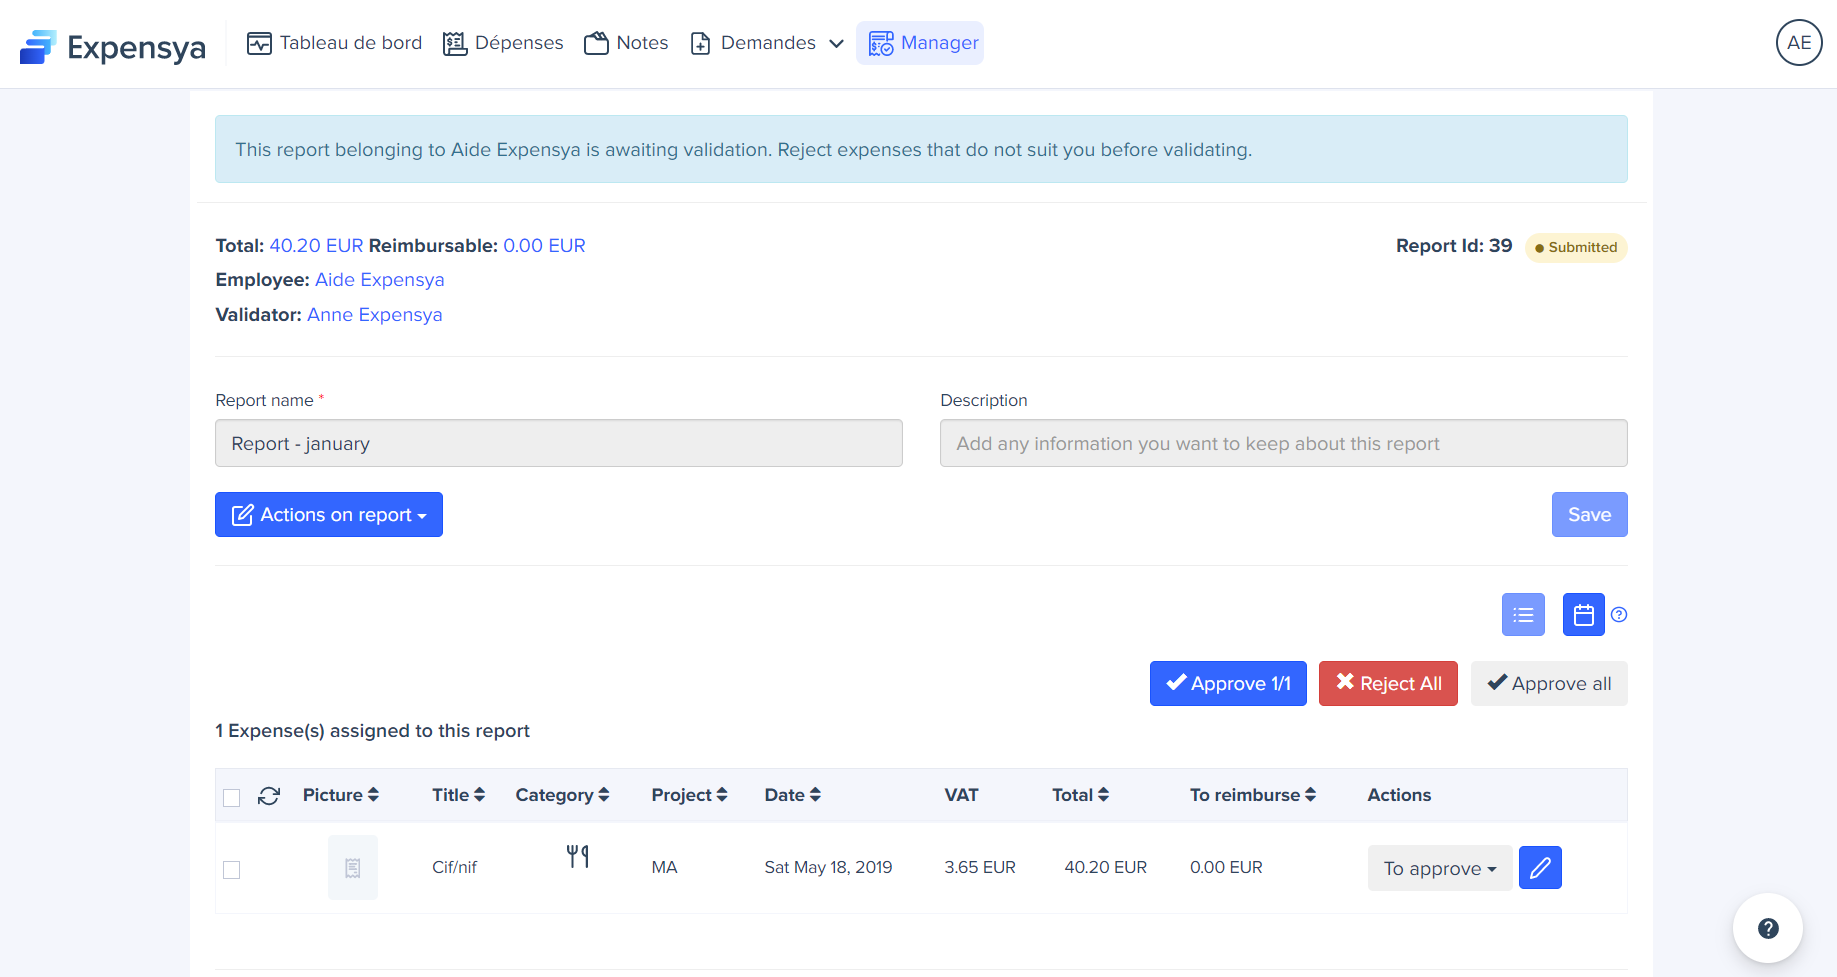Image resolution: width=1837 pixels, height=977 pixels.
Task: Open the help chat bubble
Action: (1767, 928)
